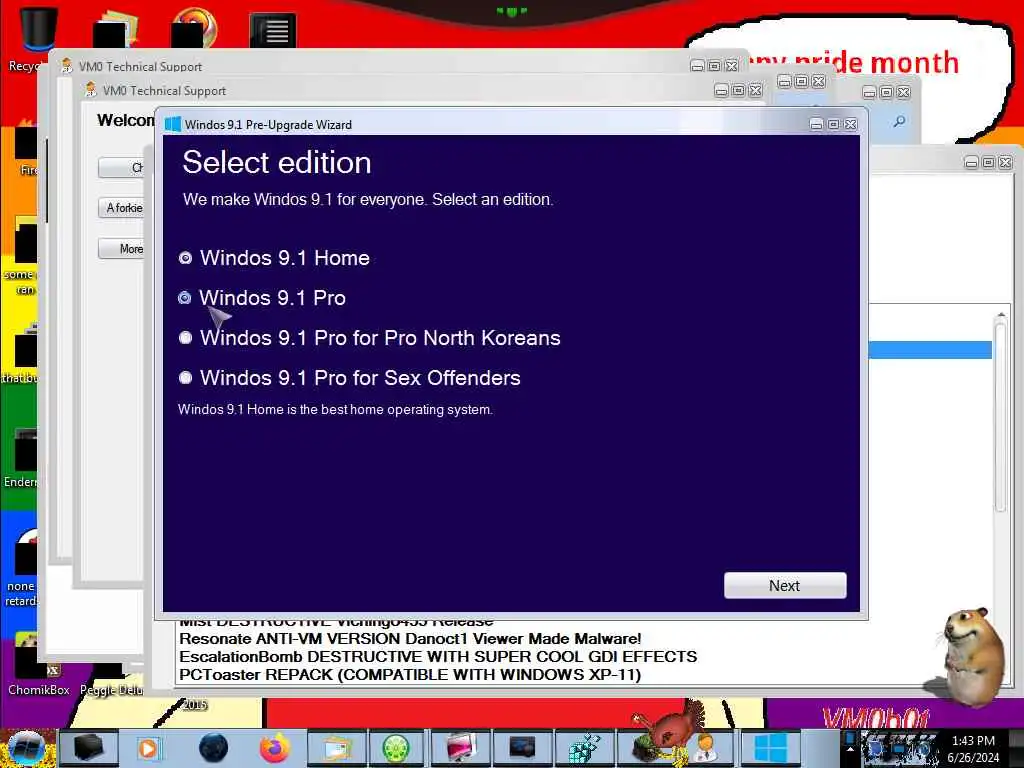Click the technician support taskbar icon
This screenshot has height=768, width=1024.
pyautogui.click(x=704, y=748)
